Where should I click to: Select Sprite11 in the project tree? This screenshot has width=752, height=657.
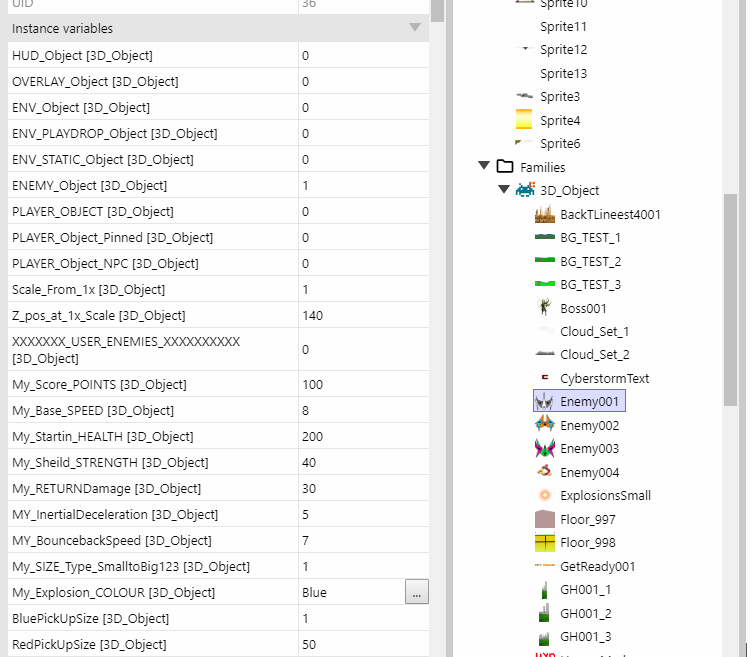tap(563, 26)
